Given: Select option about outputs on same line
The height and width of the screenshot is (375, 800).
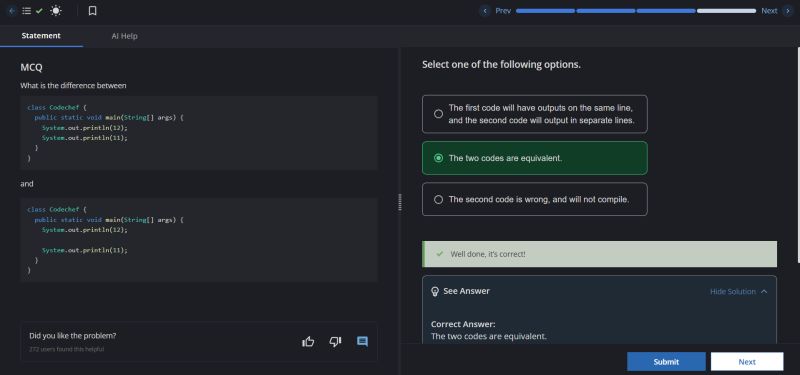Looking at the screenshot, I should point(535,114).
